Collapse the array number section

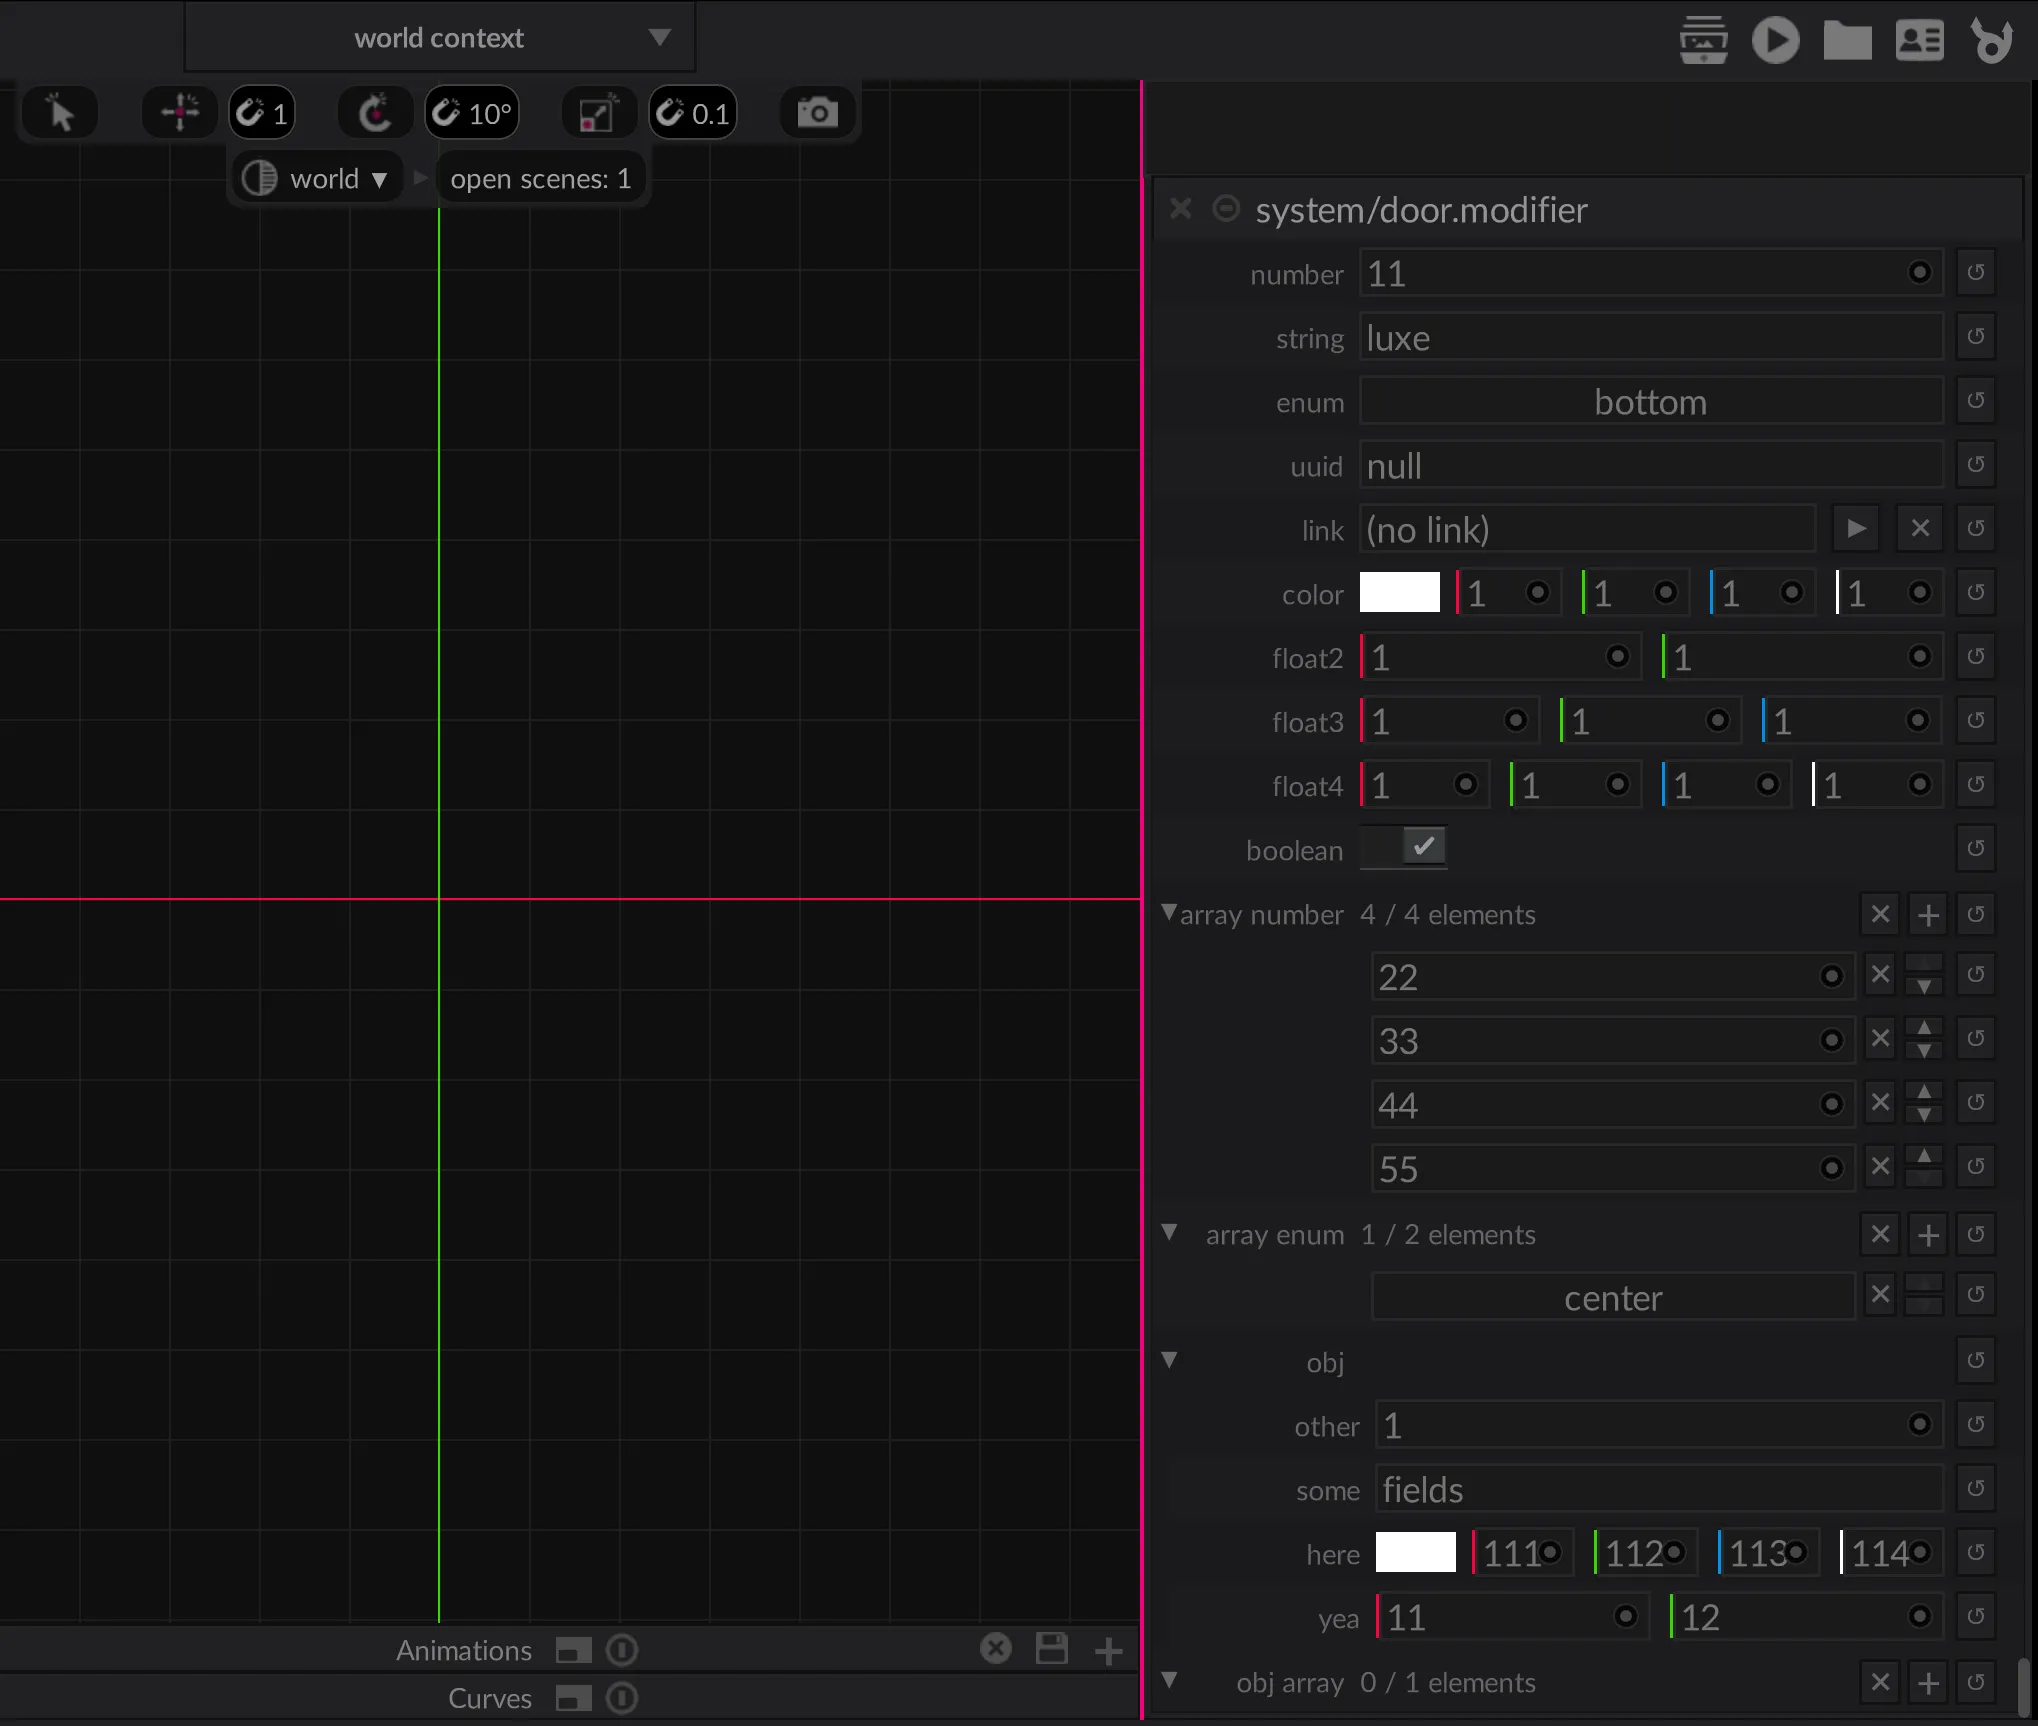(x=1169, y=913)
